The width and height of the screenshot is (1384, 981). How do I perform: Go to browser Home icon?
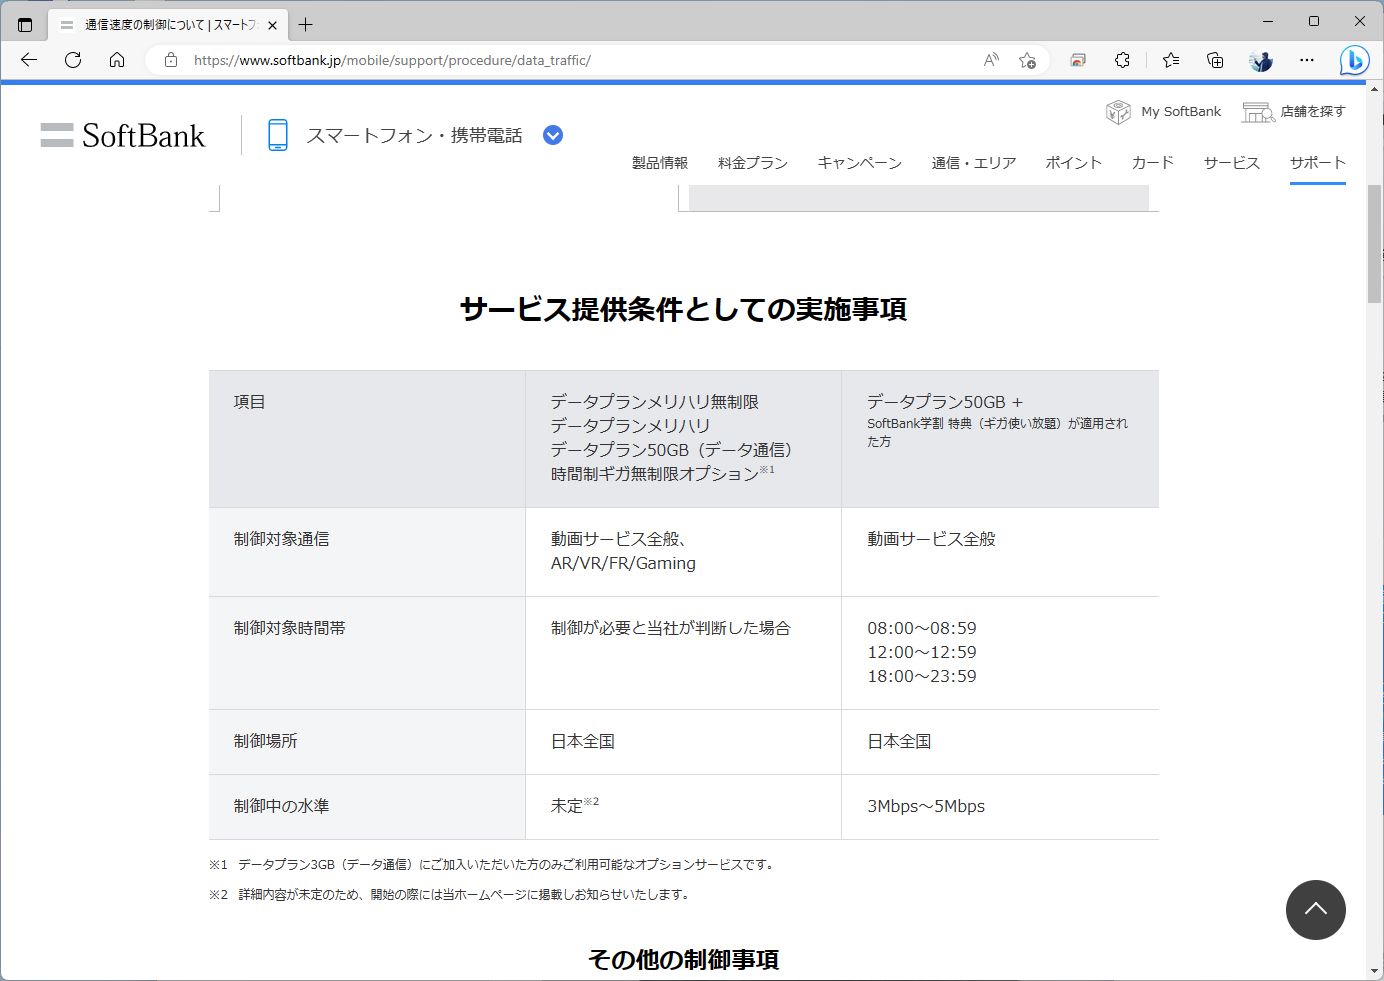tap(117, 60)
